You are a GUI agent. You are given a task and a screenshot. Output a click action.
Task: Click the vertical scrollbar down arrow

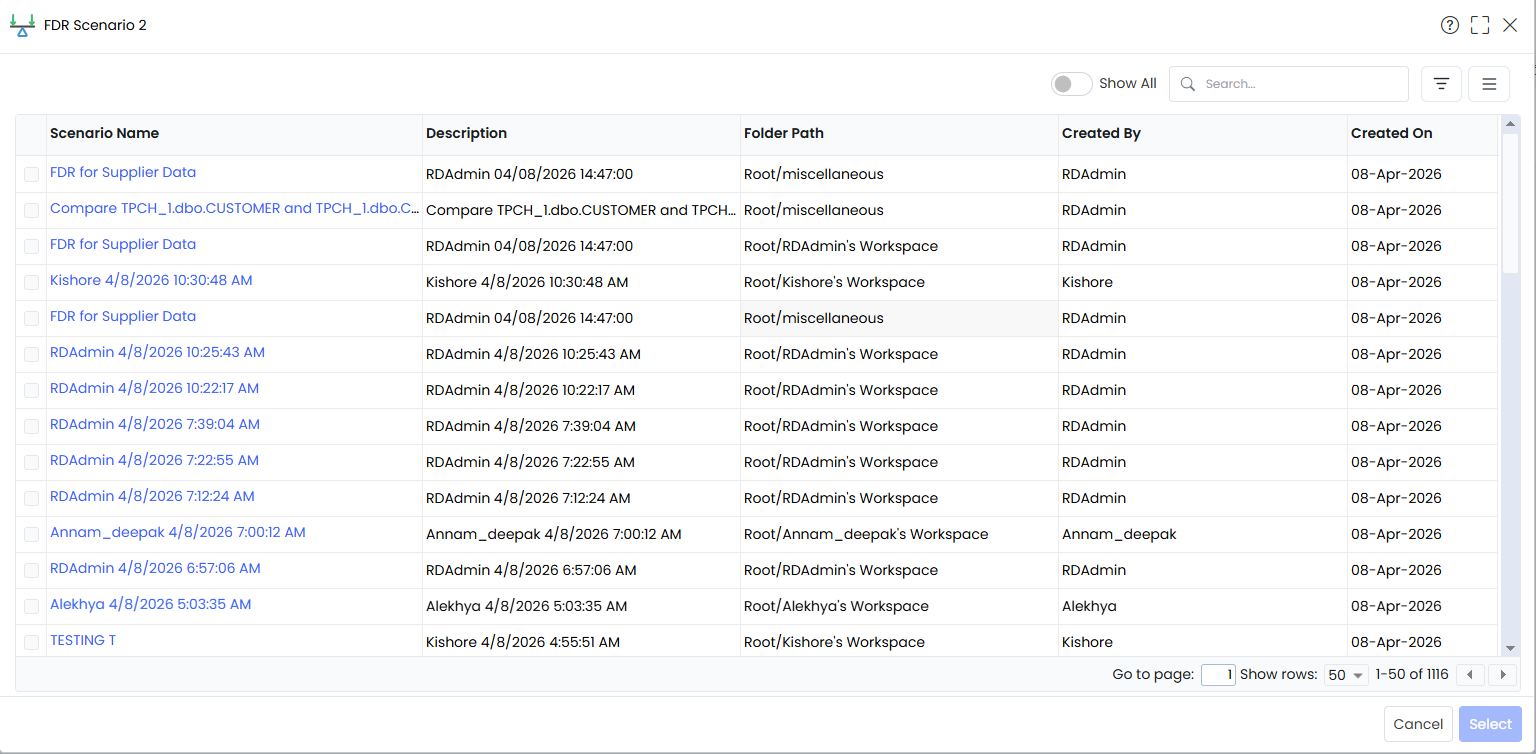1510,649
